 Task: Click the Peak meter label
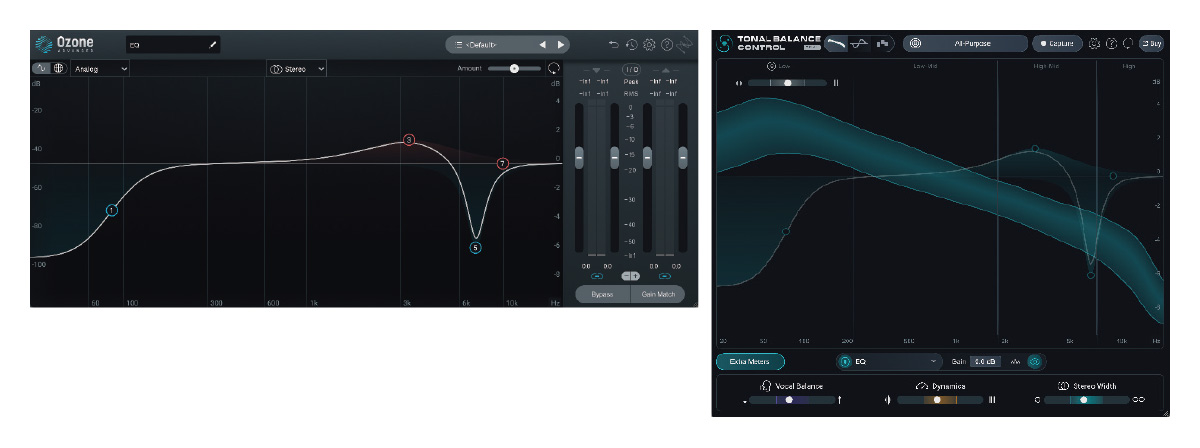click(x=631, y=82)
